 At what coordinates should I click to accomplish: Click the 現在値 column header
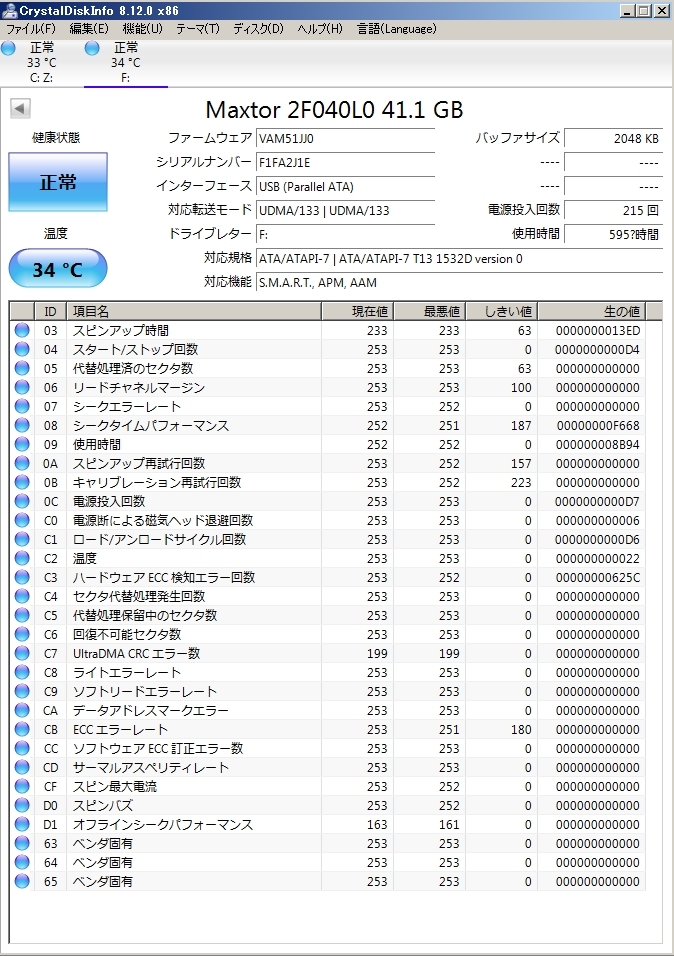tap(357, 312)
